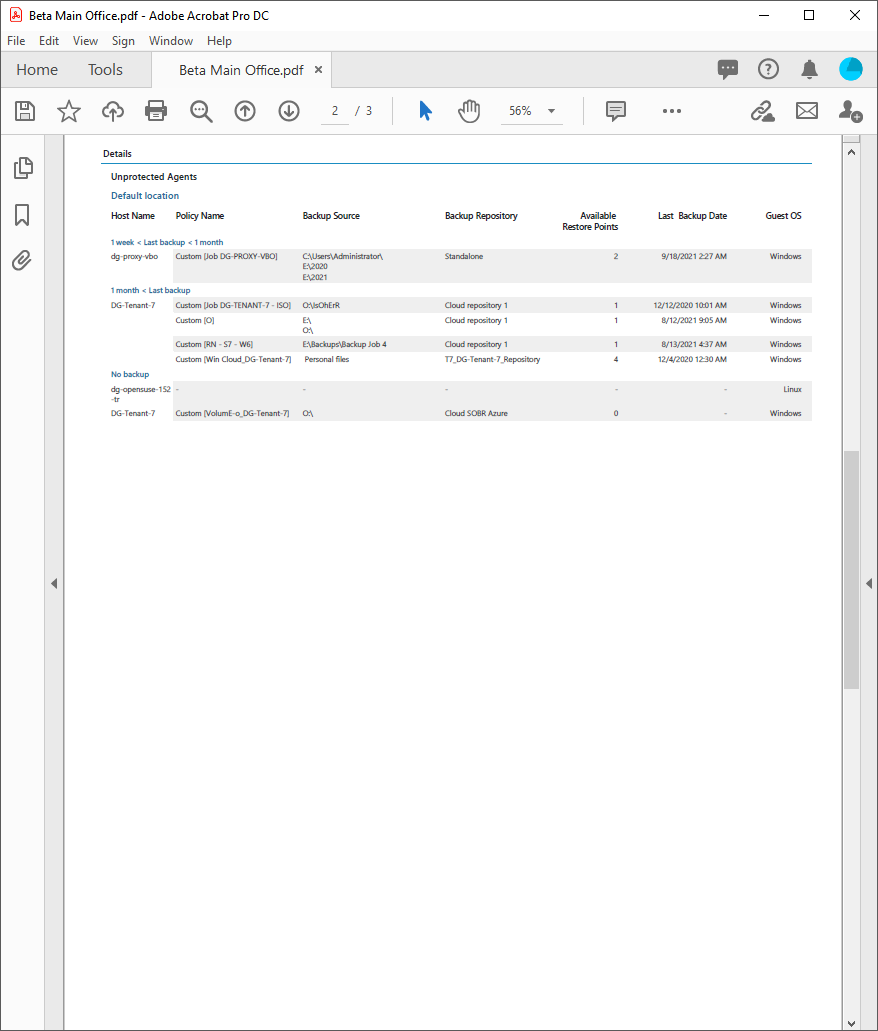Image resolution: width=878 pixels, height=1031 pixels.
Task: Click the 'Standalone' repository cell
Action: [x=464, y=256]
